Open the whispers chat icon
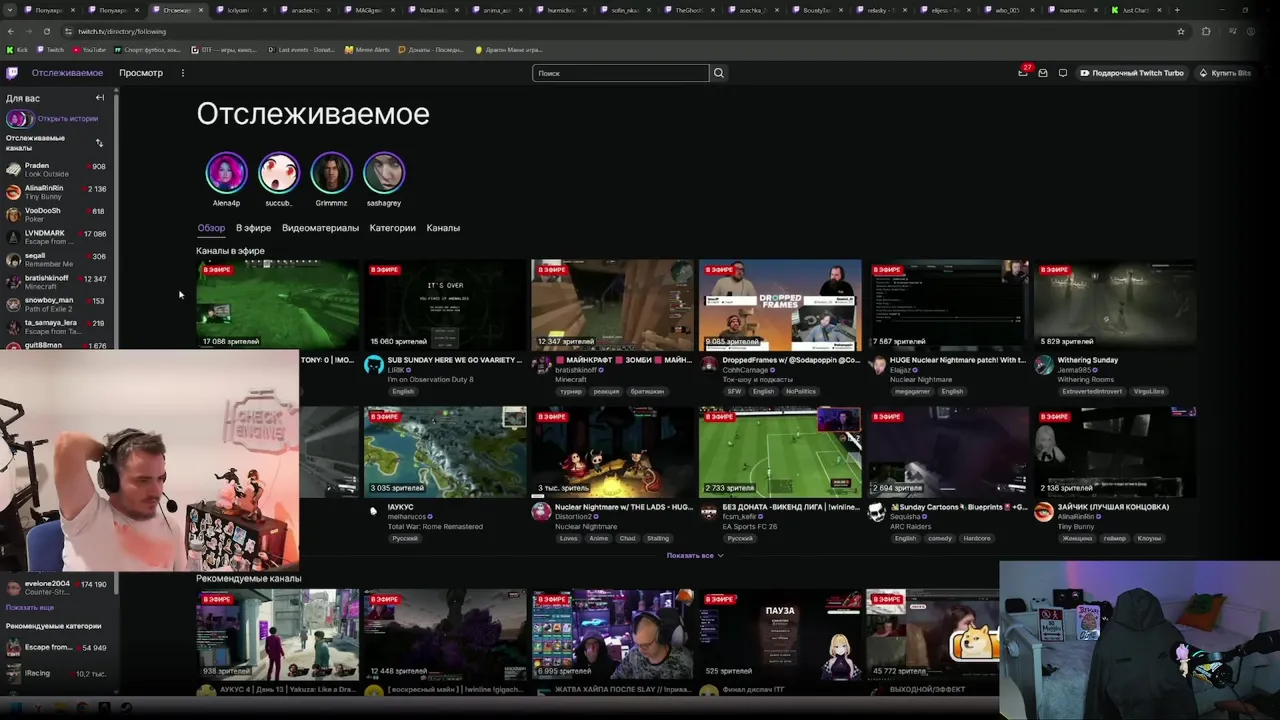1280x720 pixels. (x=1063, y=73)
